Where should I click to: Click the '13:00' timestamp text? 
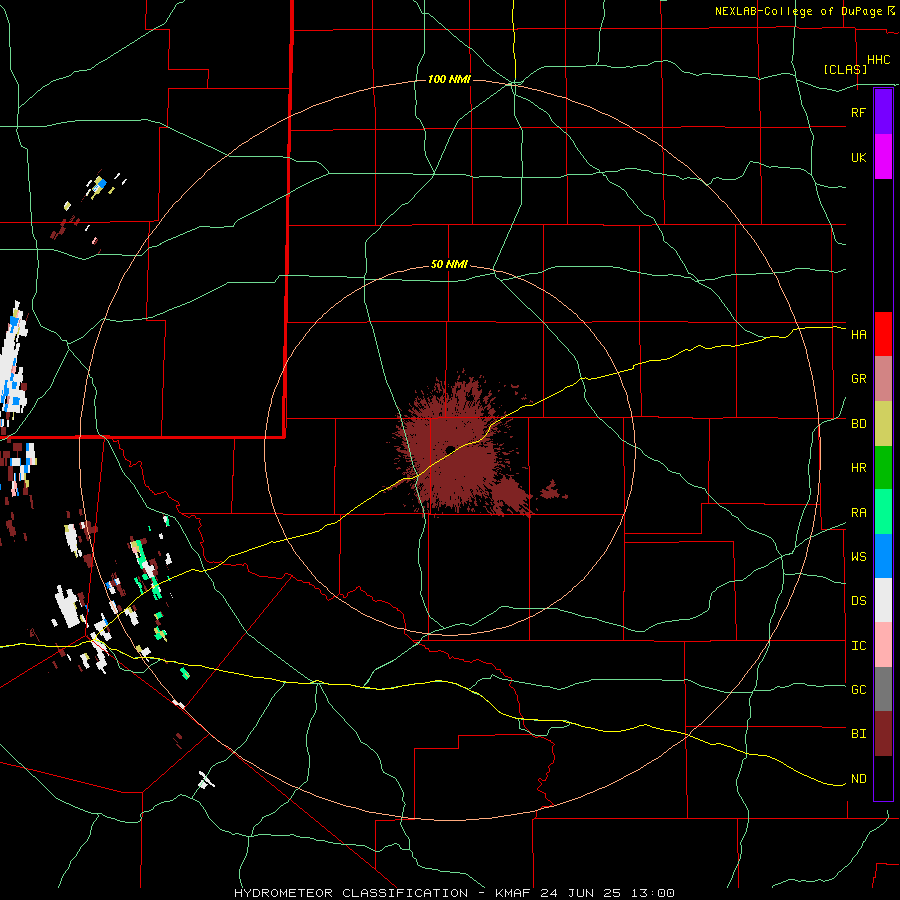tap(655, 893)
